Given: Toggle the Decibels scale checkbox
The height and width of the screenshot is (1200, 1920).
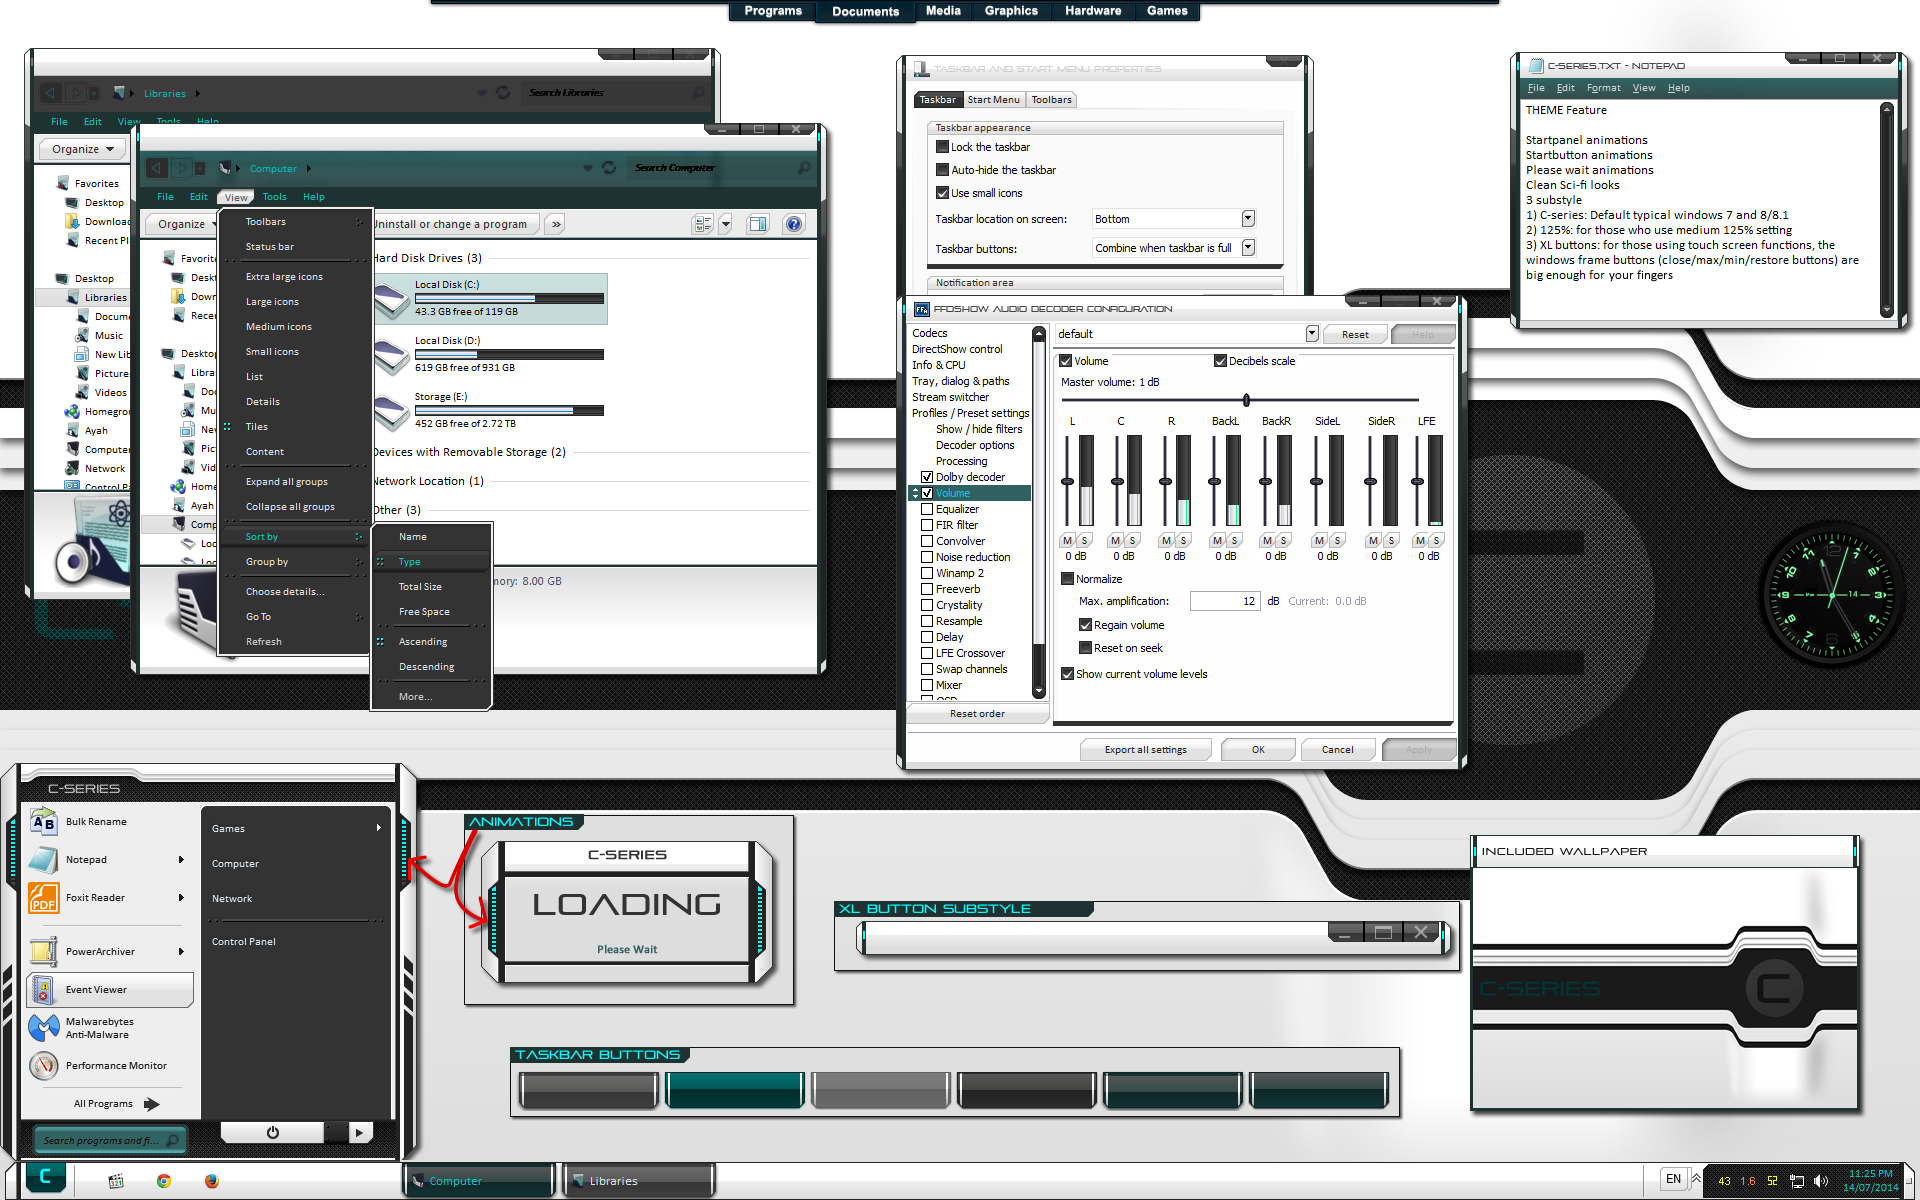Looking at the screenshot, I should 1220,361.
